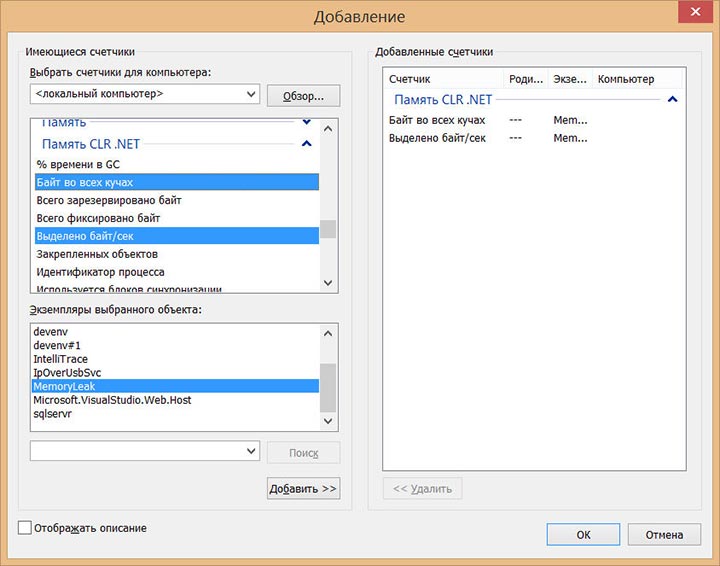Select Всего фиксировано байт counter
The width and height of the screenshot is (720, 566).
pyautogui.click(x=177, y=218)
